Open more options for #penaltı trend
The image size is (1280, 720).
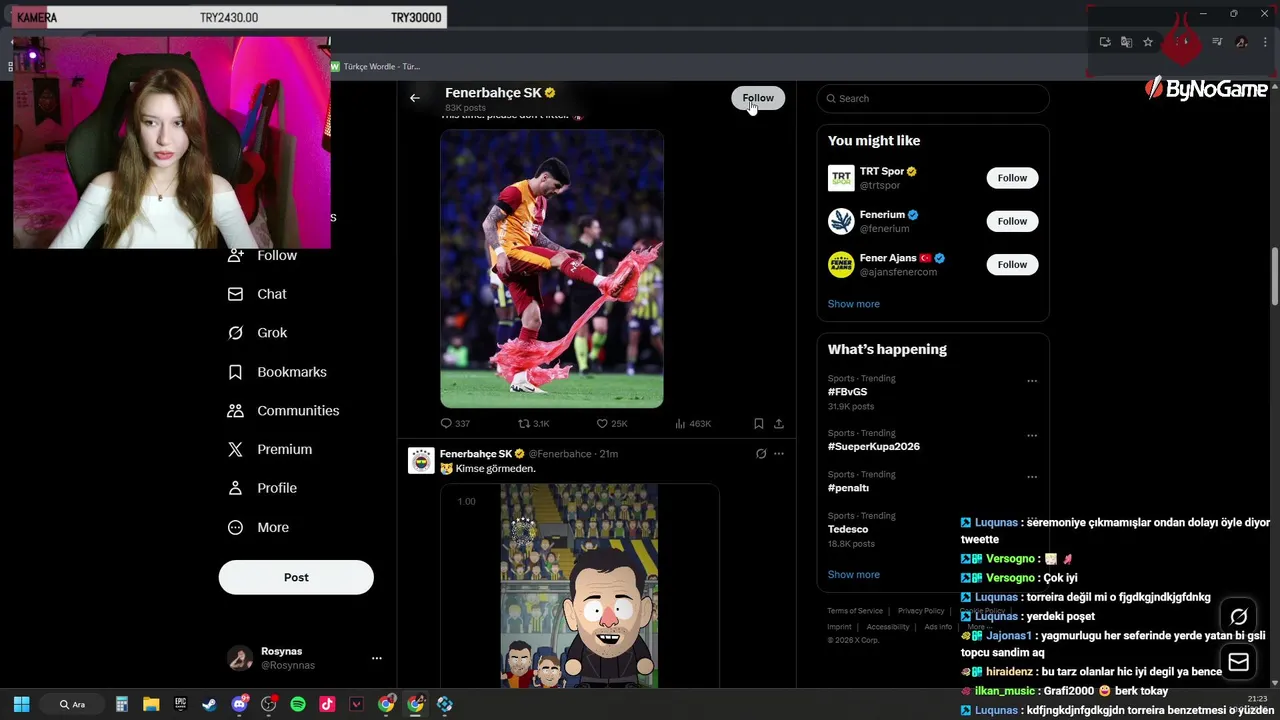[1032, 477]
